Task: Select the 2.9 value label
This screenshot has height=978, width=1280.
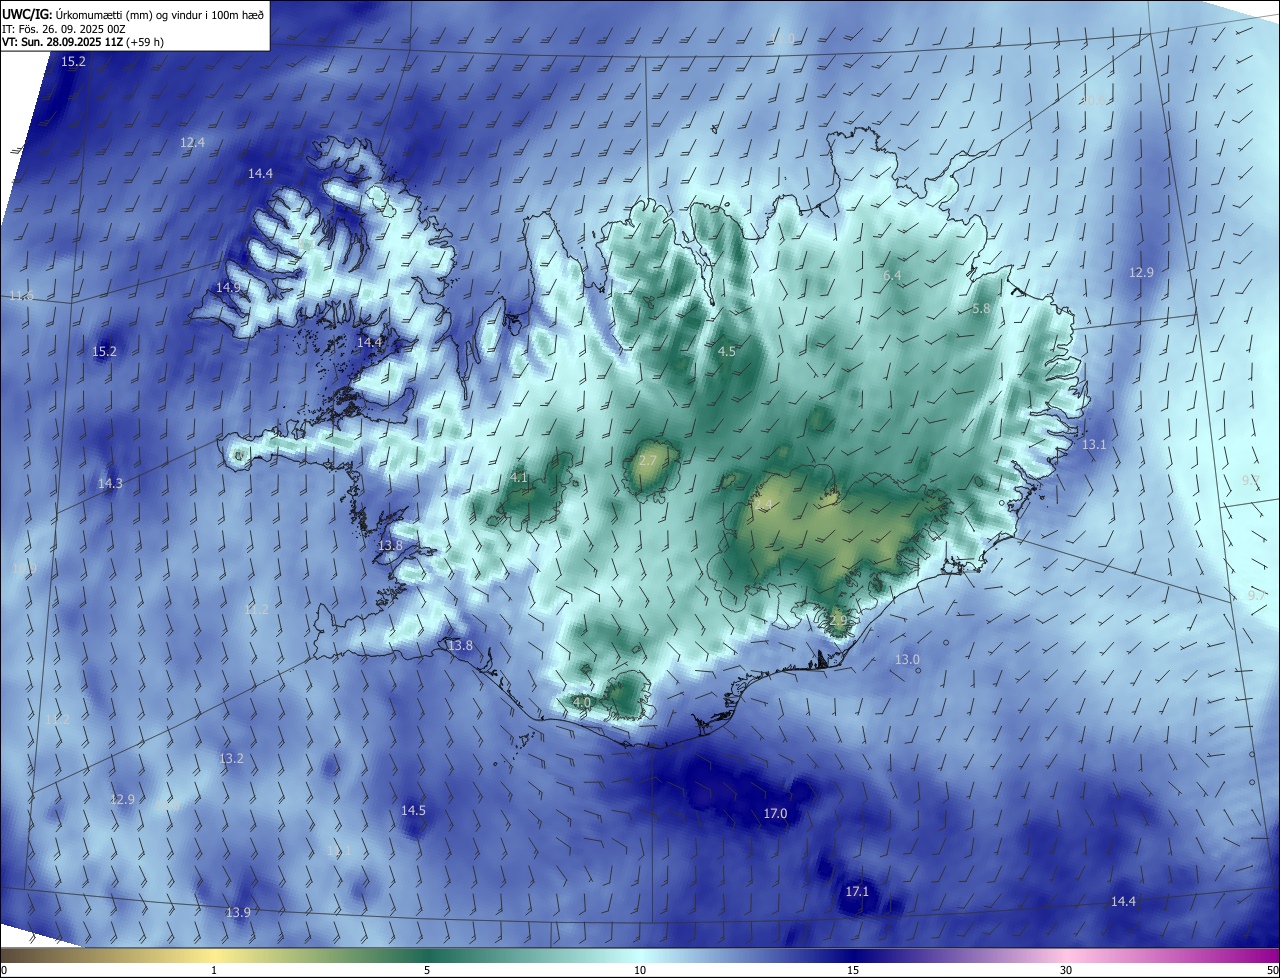Action: 838,621
